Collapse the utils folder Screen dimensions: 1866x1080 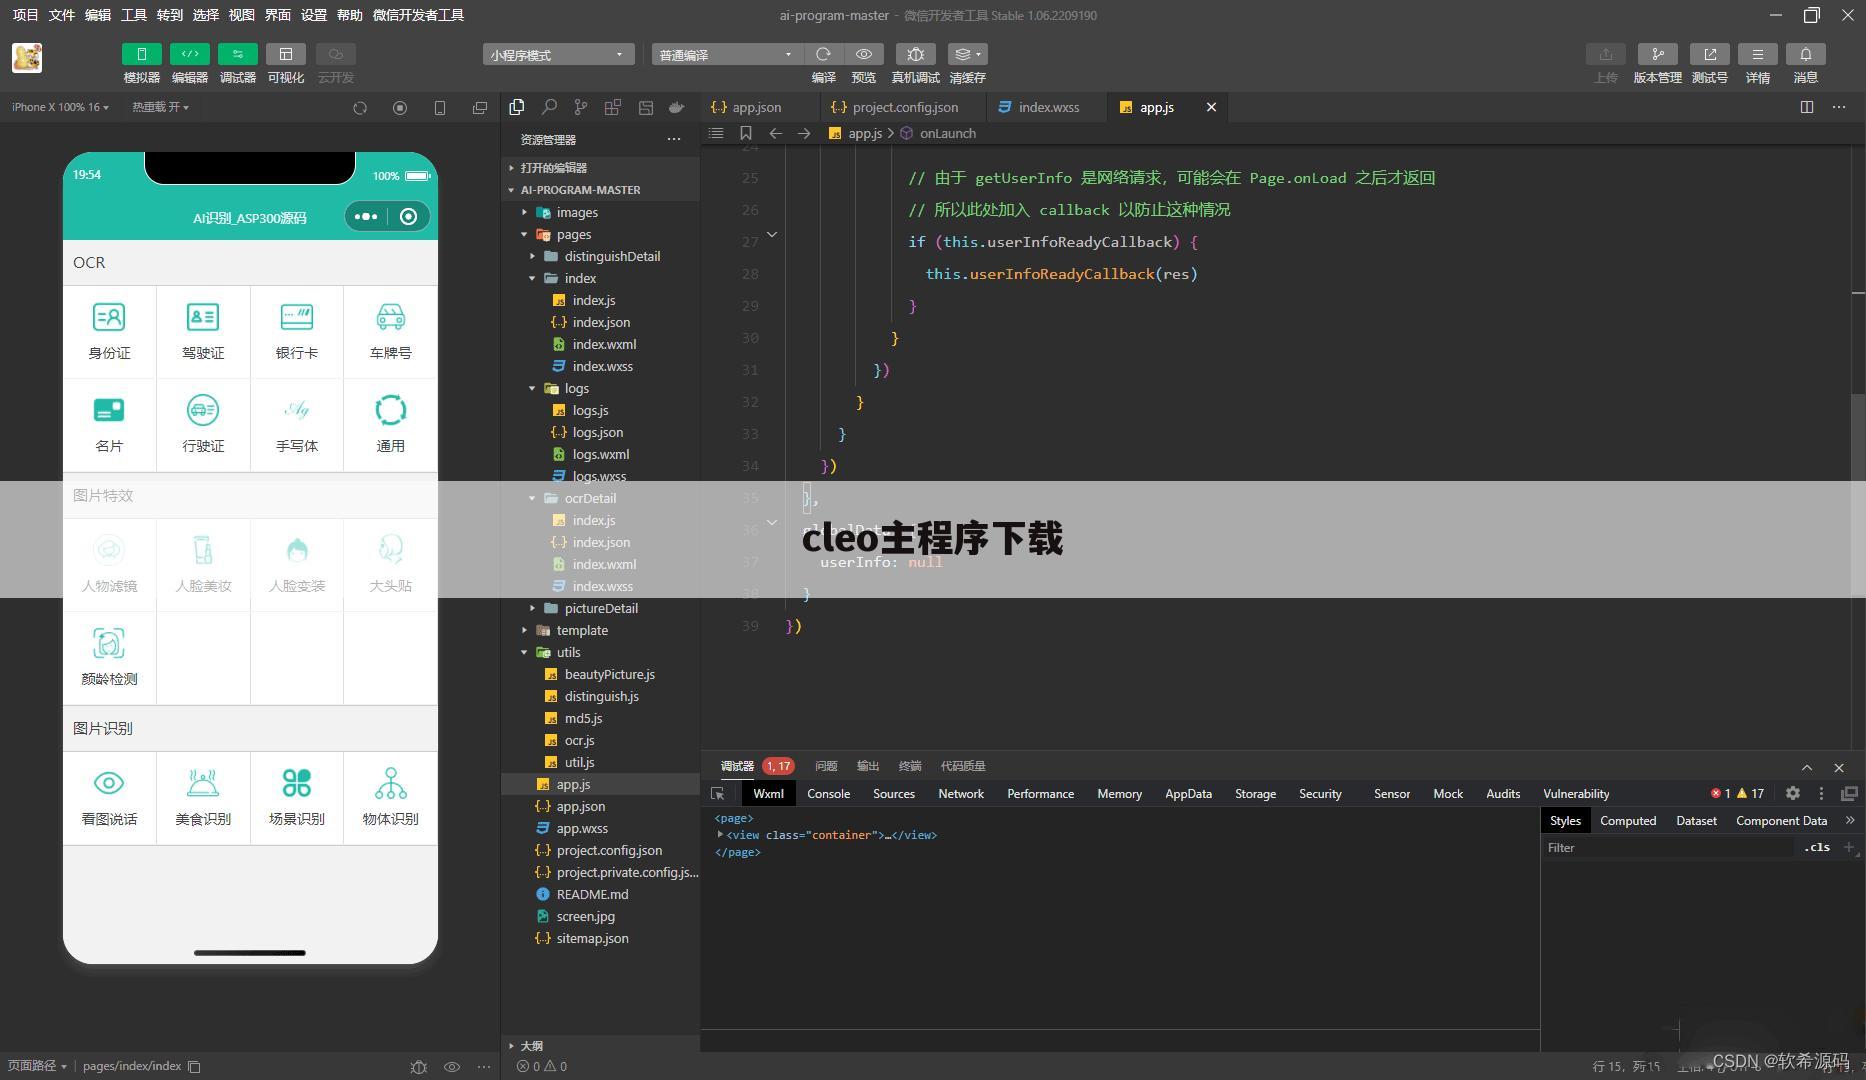click(600, 652)
